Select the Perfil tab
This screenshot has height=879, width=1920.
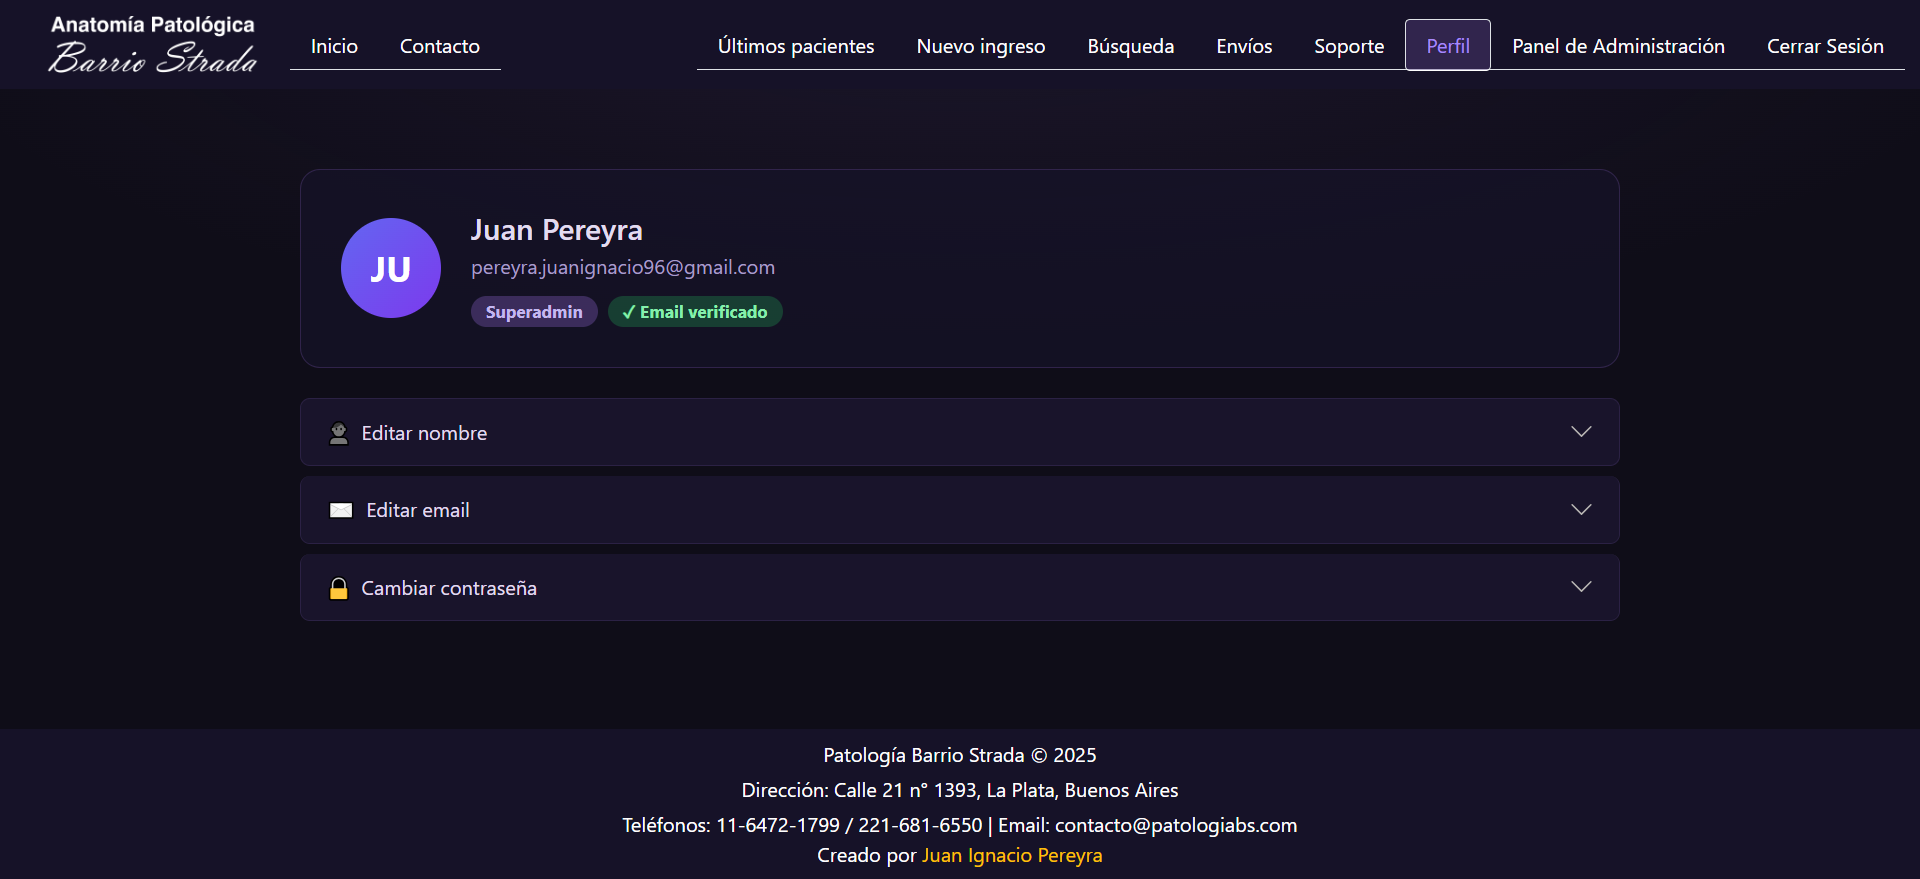point(1447,46)
